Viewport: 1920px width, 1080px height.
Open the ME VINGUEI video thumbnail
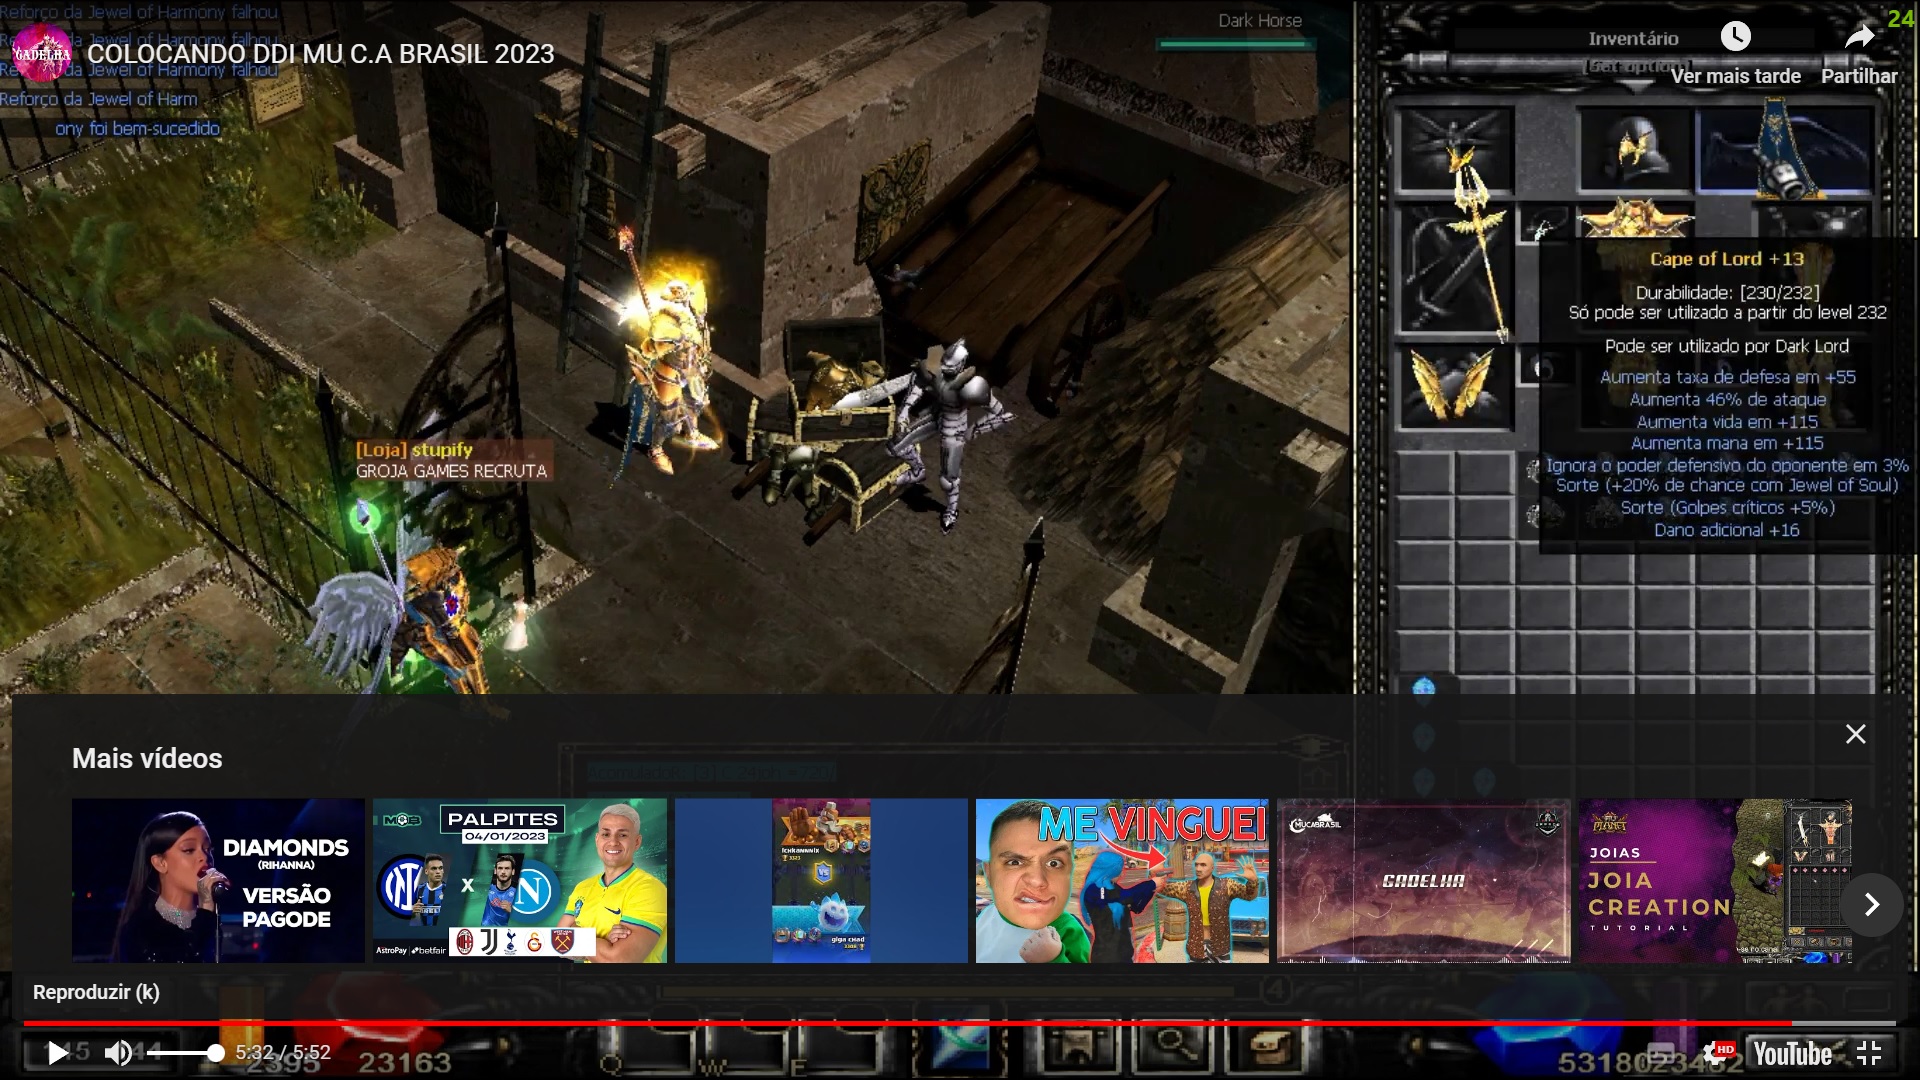coord(1122,880)
